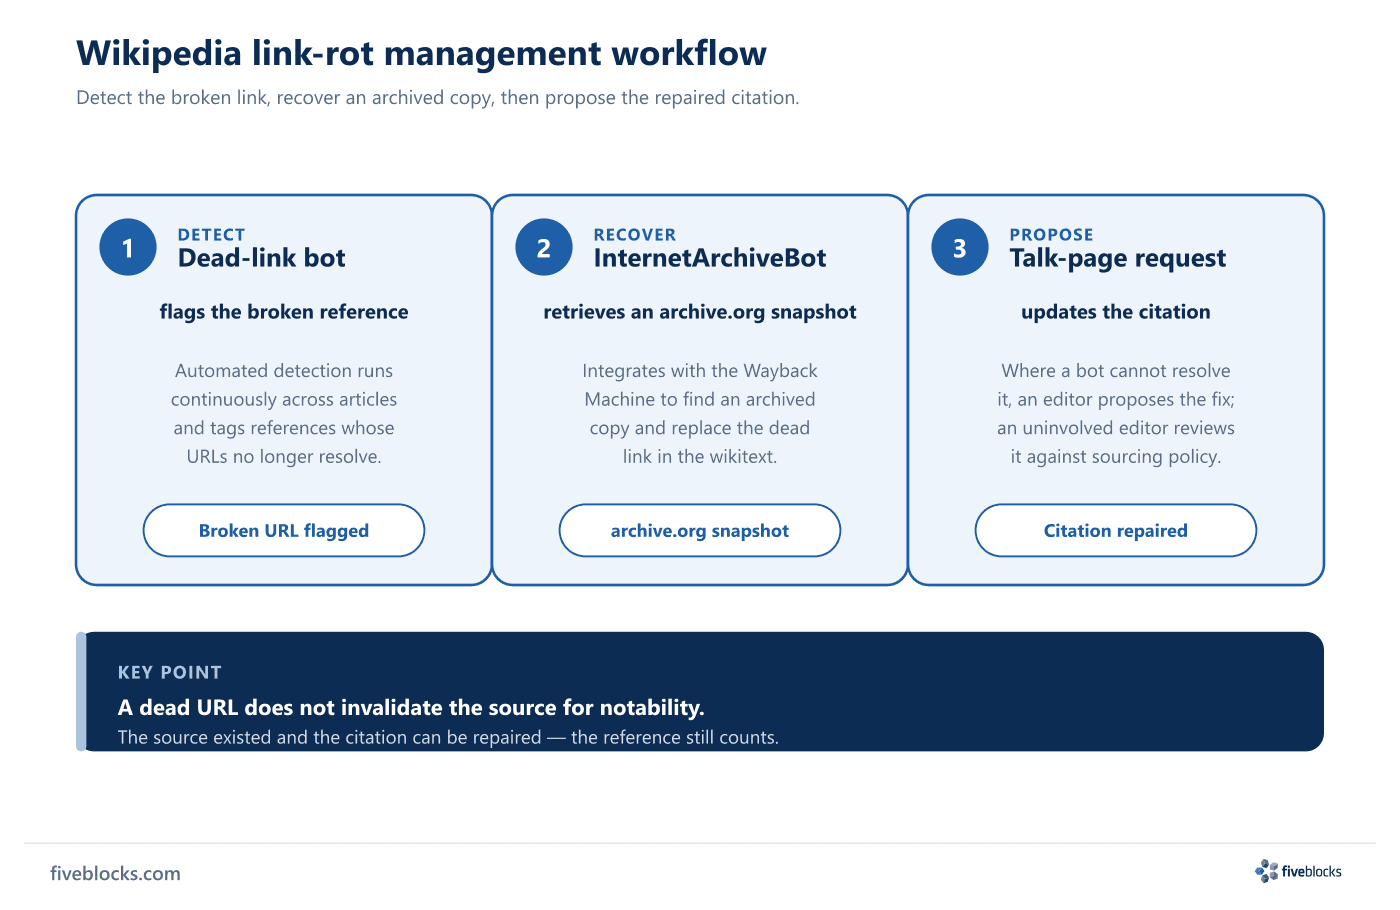This screenshot has width=1400, height=910.
Task: Click the KEY POINT label
Action: pyautogui.click(x=170, y=673)
